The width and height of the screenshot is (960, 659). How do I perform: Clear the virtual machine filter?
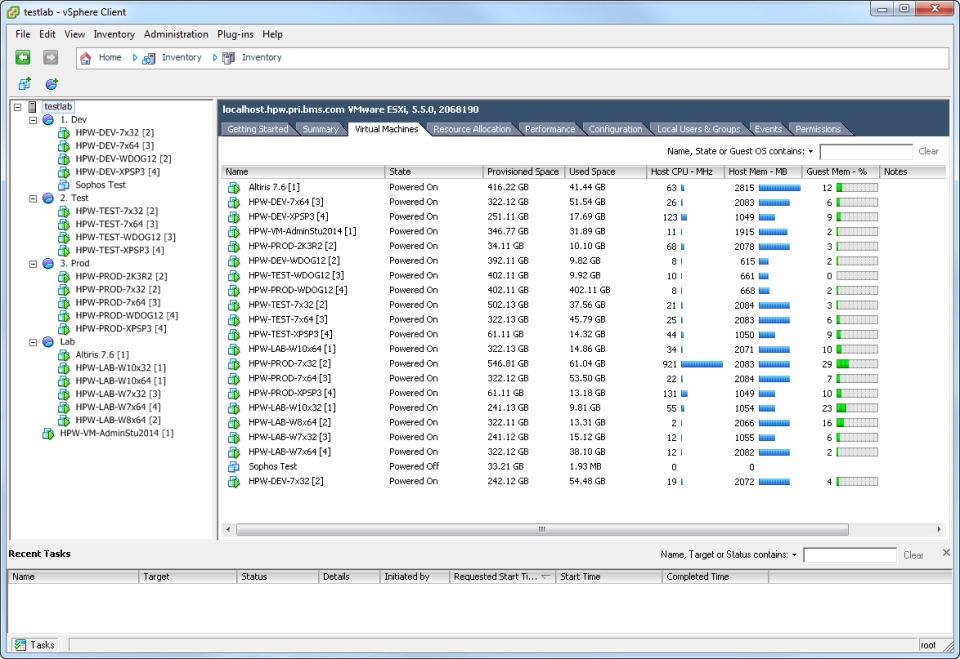pos(928,151)
